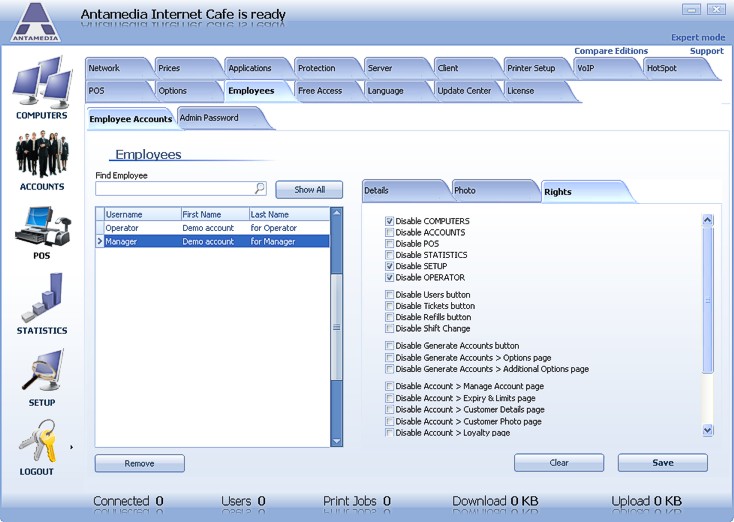This screenshot has height=522, width=734.
Task: Check Disable Tickets button option
Action: [389, 306]
